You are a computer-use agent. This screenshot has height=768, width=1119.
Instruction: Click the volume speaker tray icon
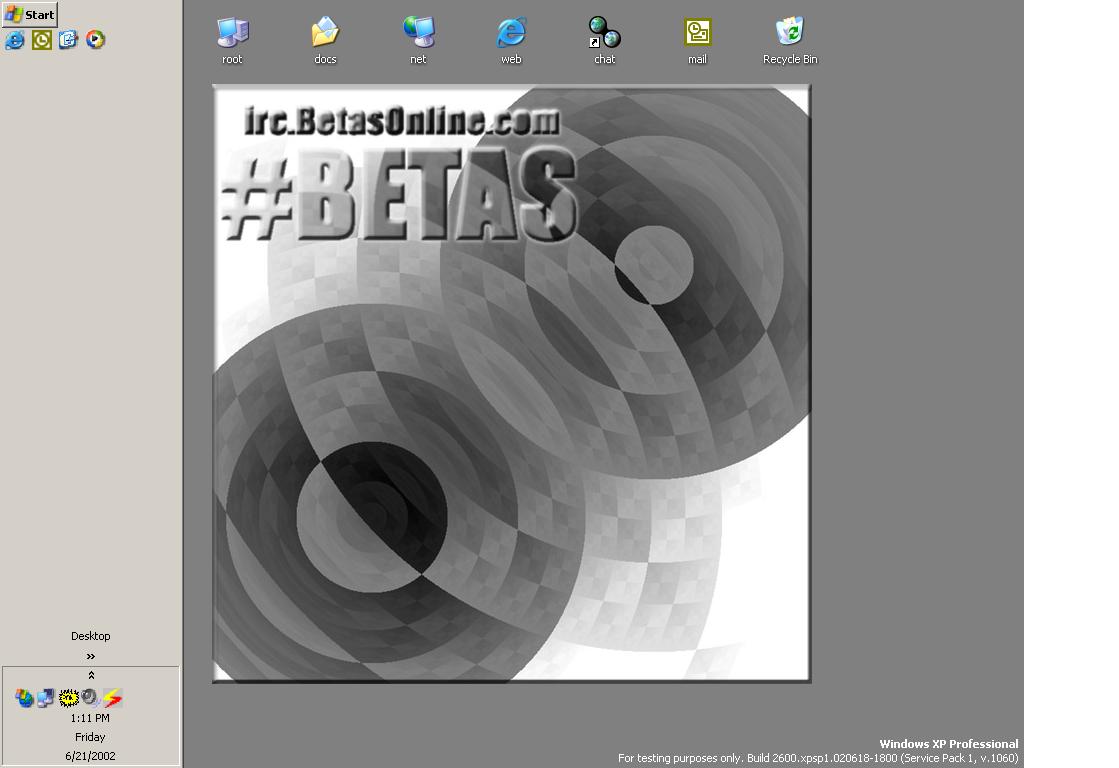[x=90, y=698]
